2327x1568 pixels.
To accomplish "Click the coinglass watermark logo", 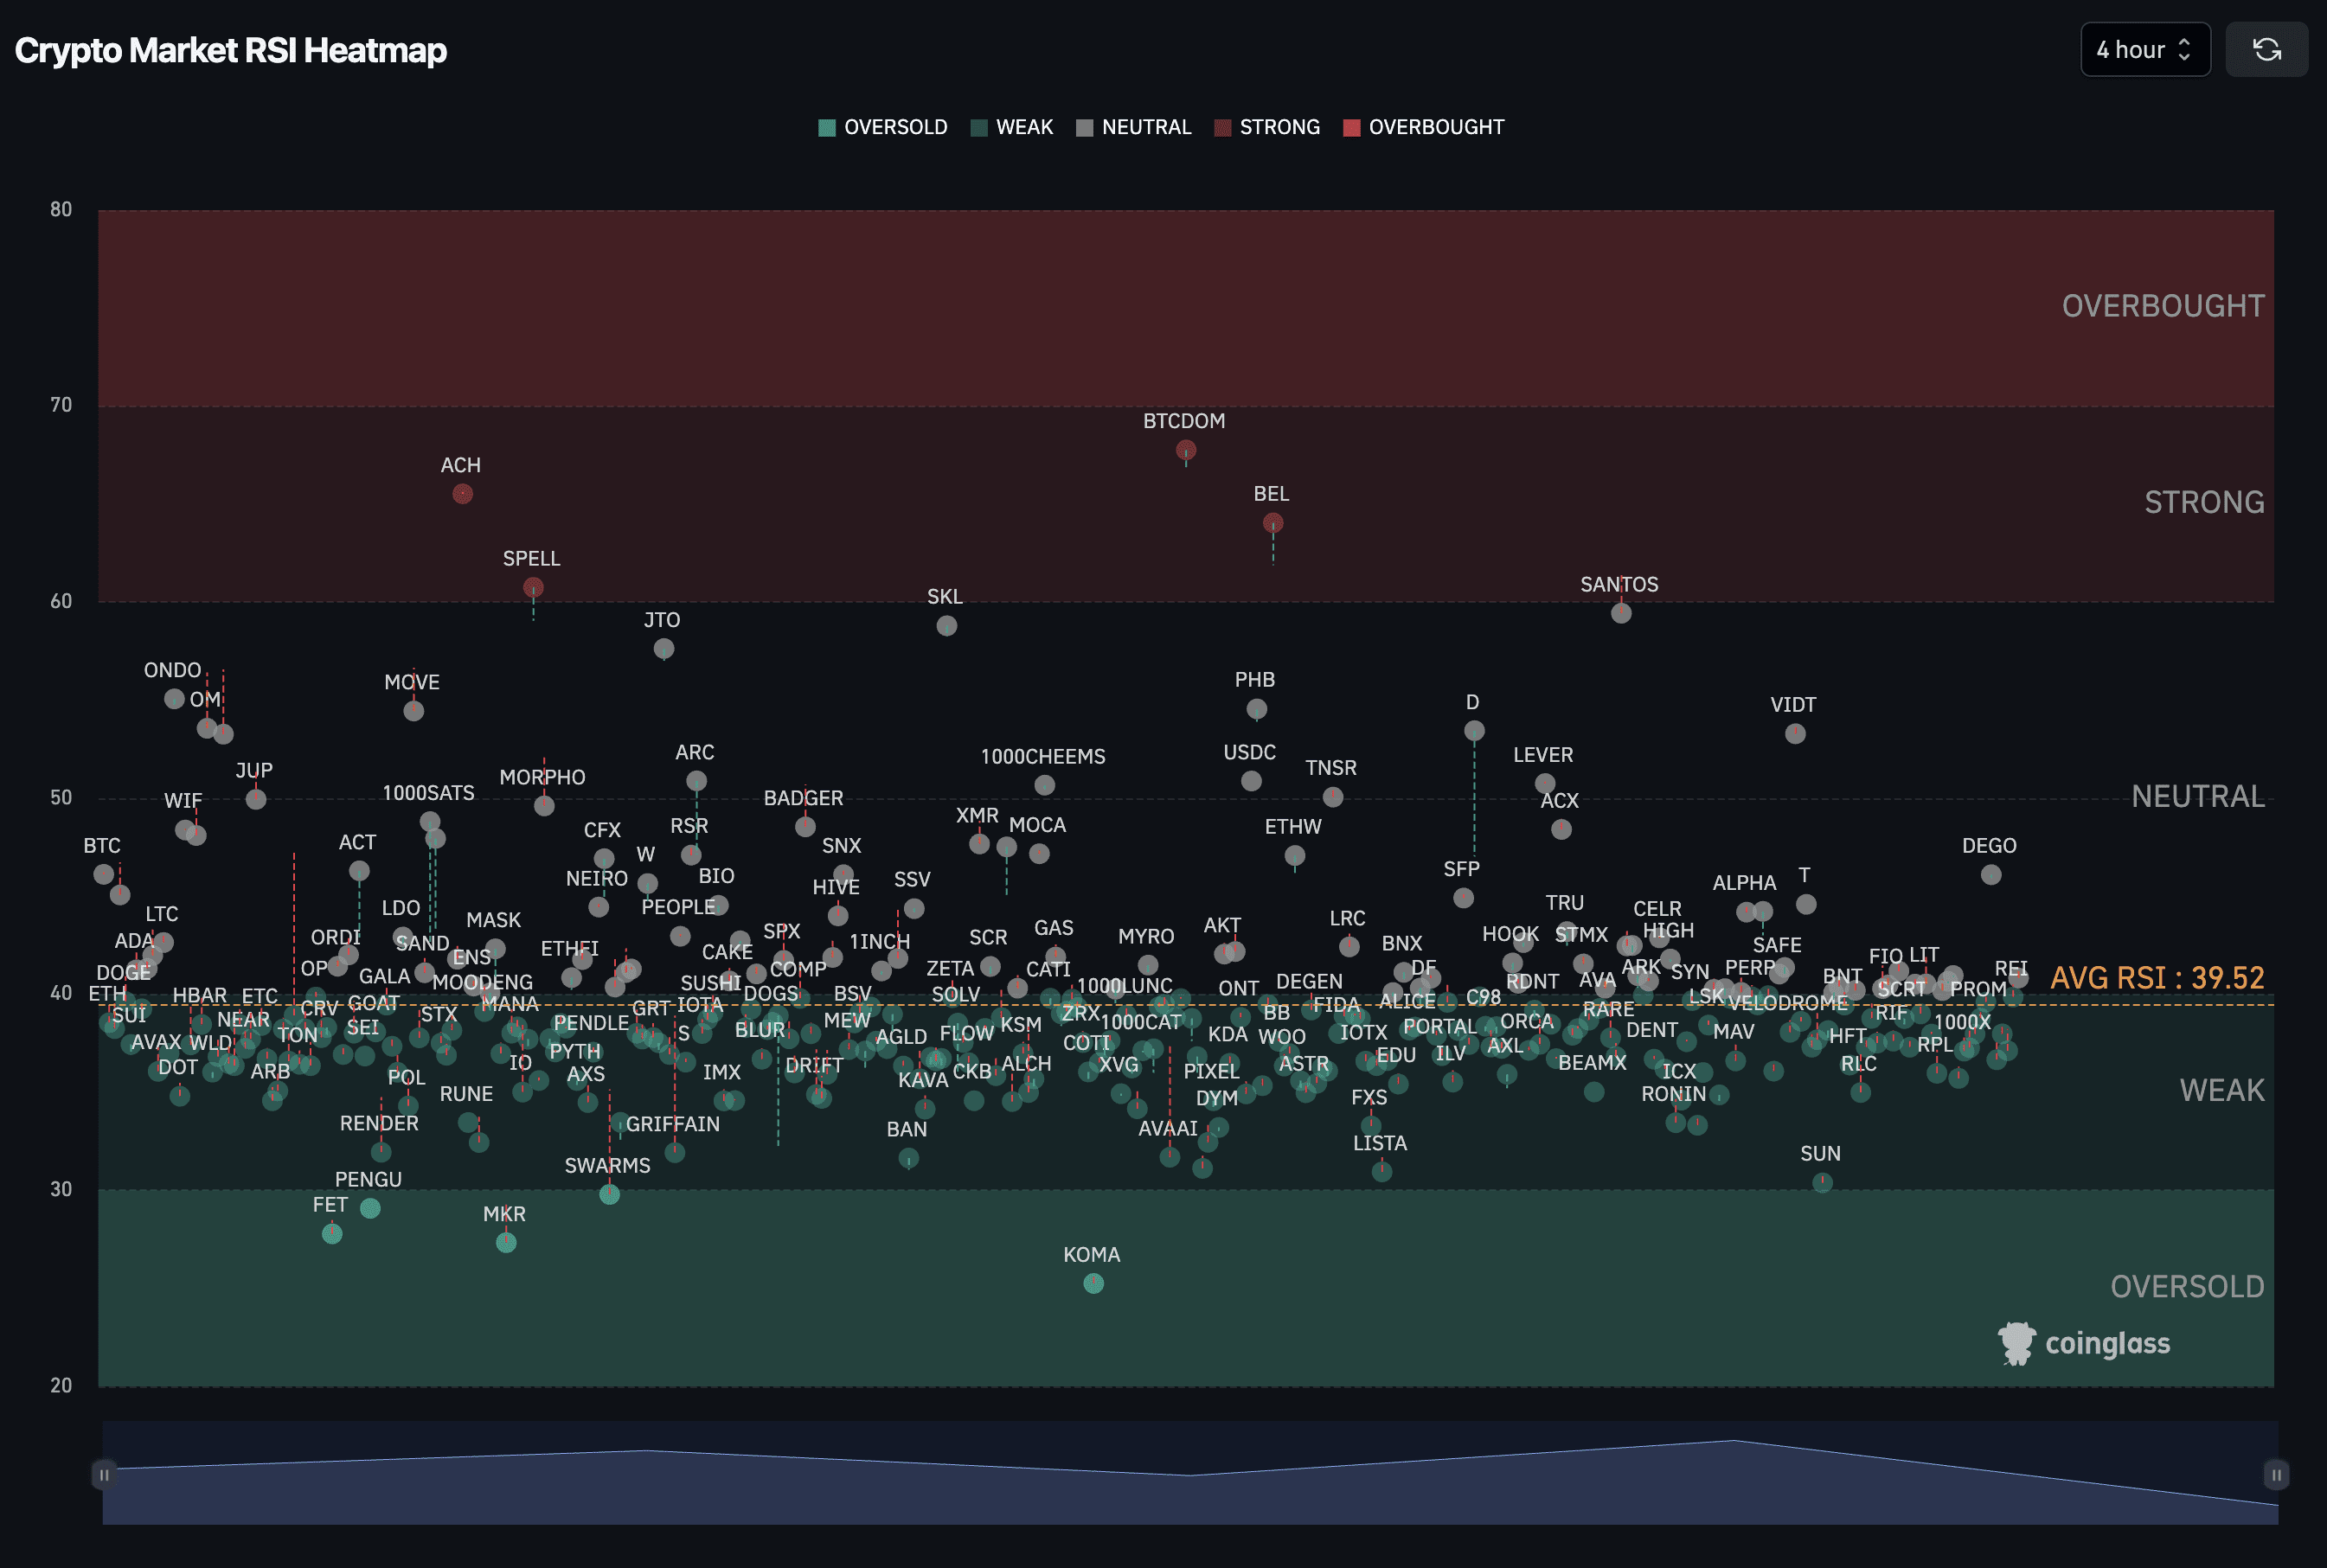I will (2084, 1343).
